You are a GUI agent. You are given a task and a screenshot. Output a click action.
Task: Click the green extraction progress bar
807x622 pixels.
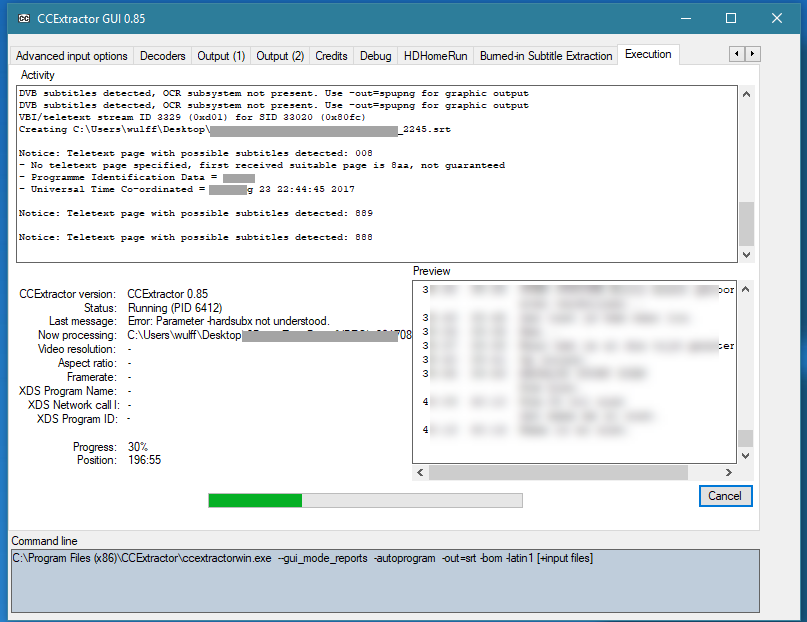tap(365, 500)
